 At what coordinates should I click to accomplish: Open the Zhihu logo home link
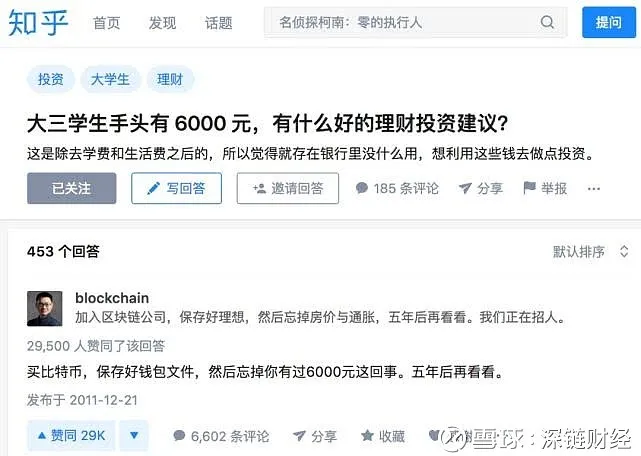coord(38,22)
